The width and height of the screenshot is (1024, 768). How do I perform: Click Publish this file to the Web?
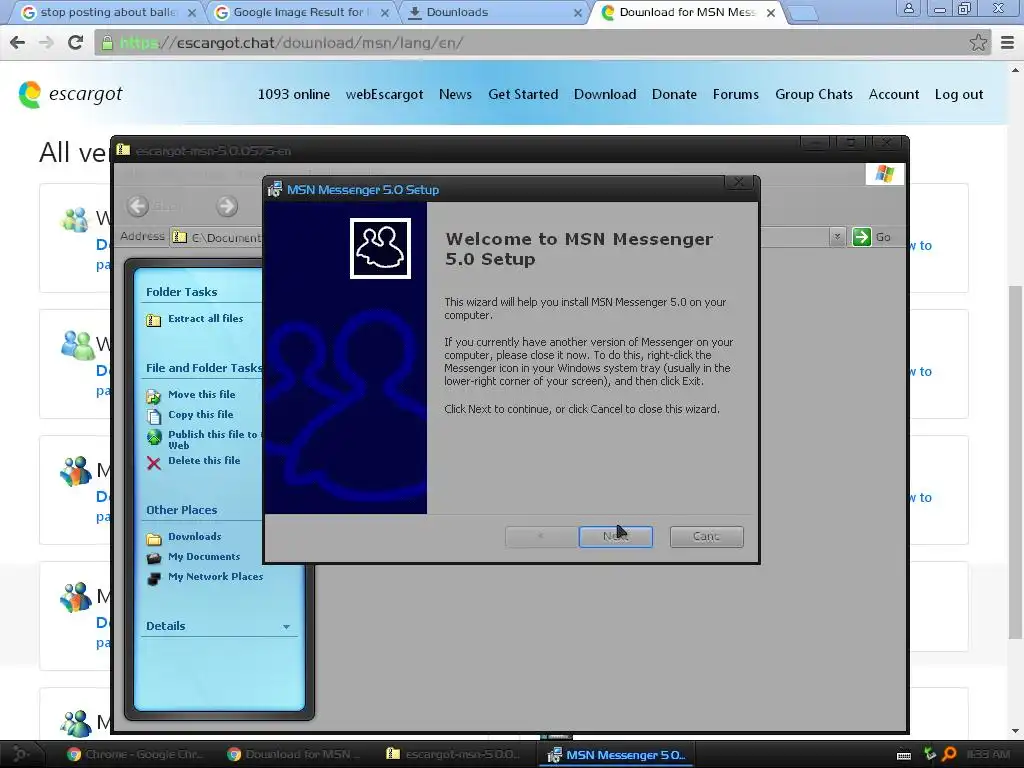coord(214,440)
